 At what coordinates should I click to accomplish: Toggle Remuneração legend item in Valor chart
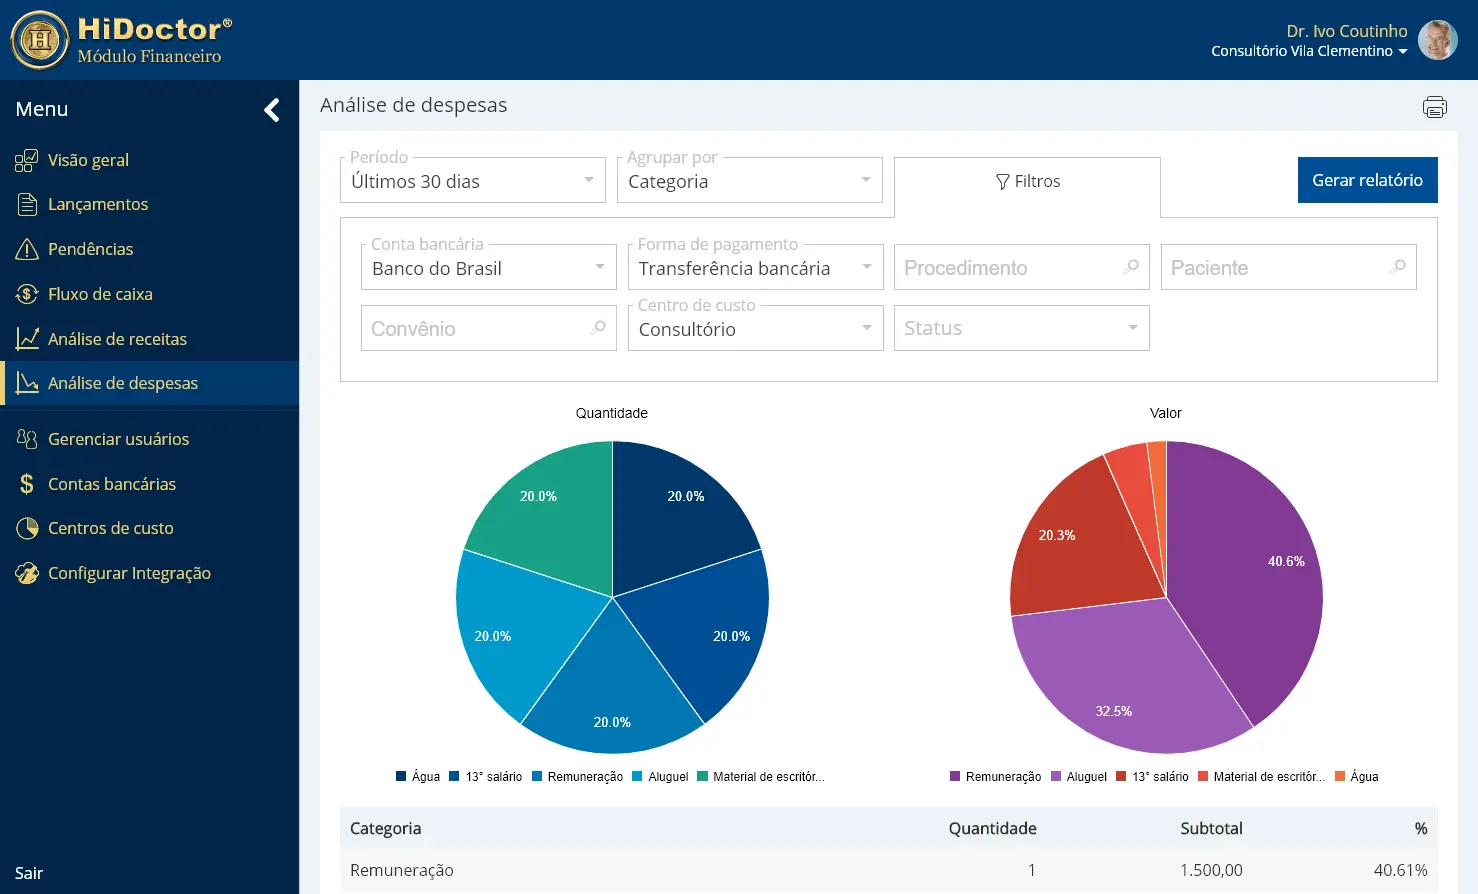coord(995,777)
